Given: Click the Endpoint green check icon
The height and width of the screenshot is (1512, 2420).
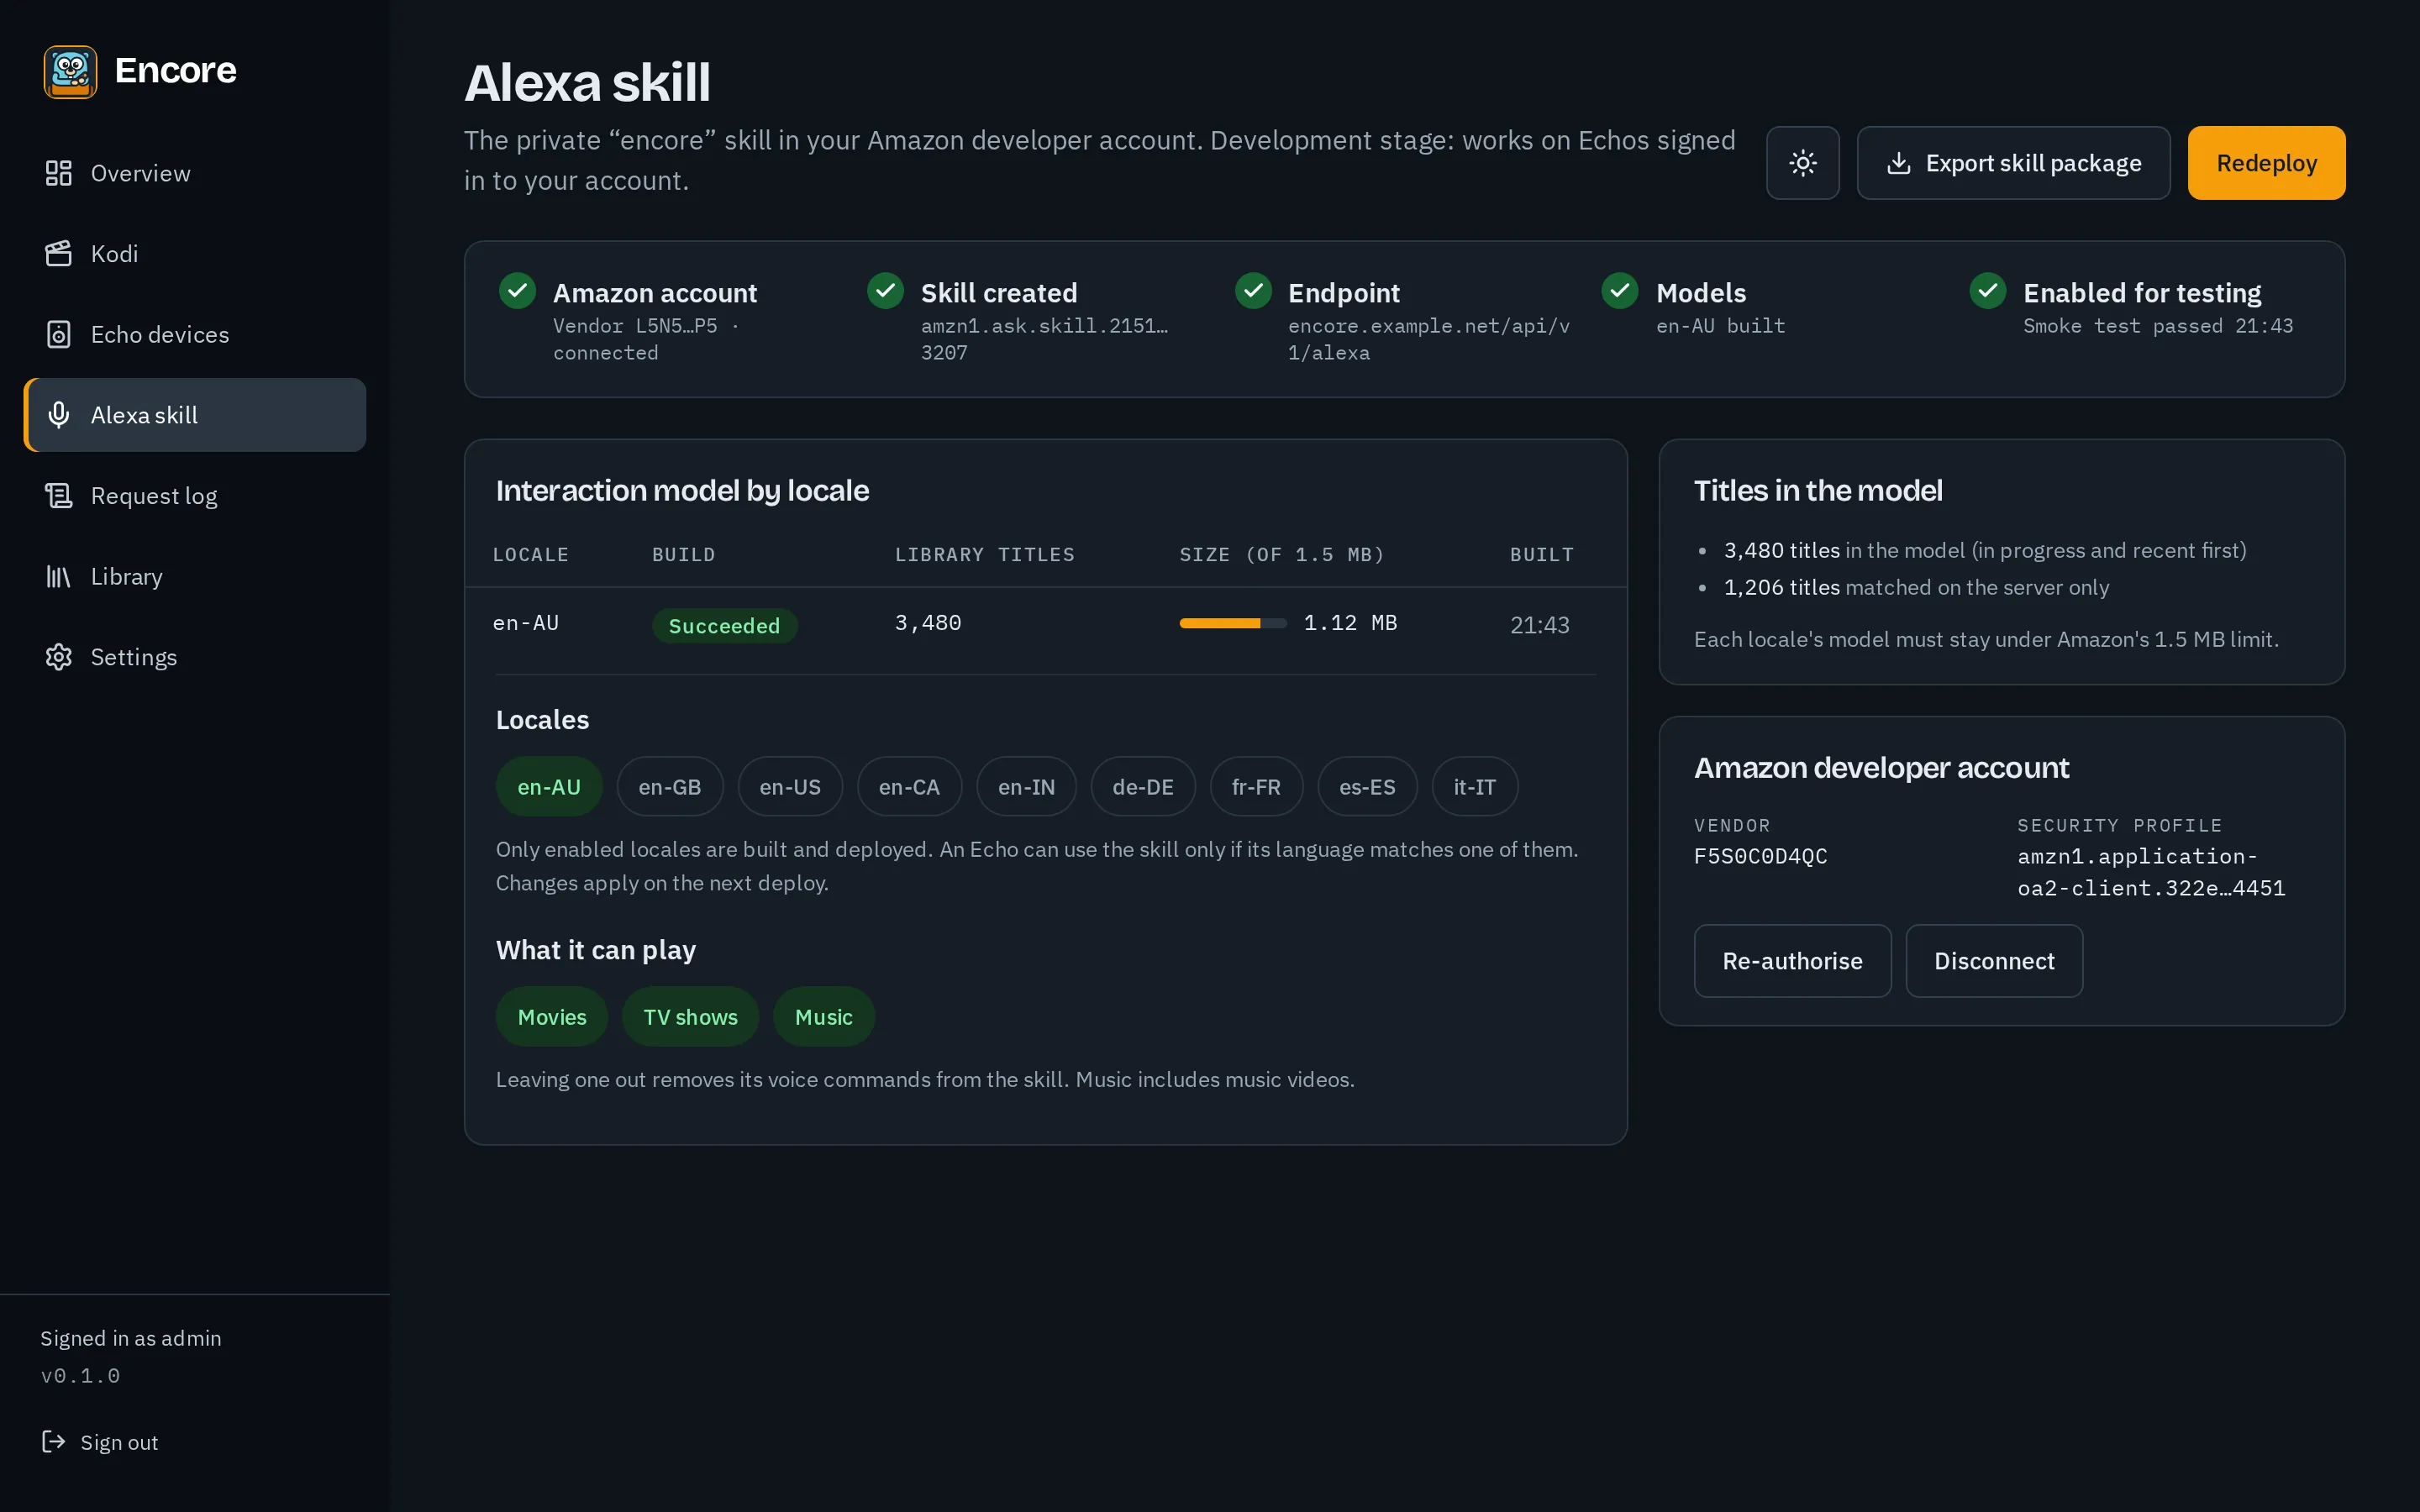Looking at the screenshot, I should [1253, 291].
